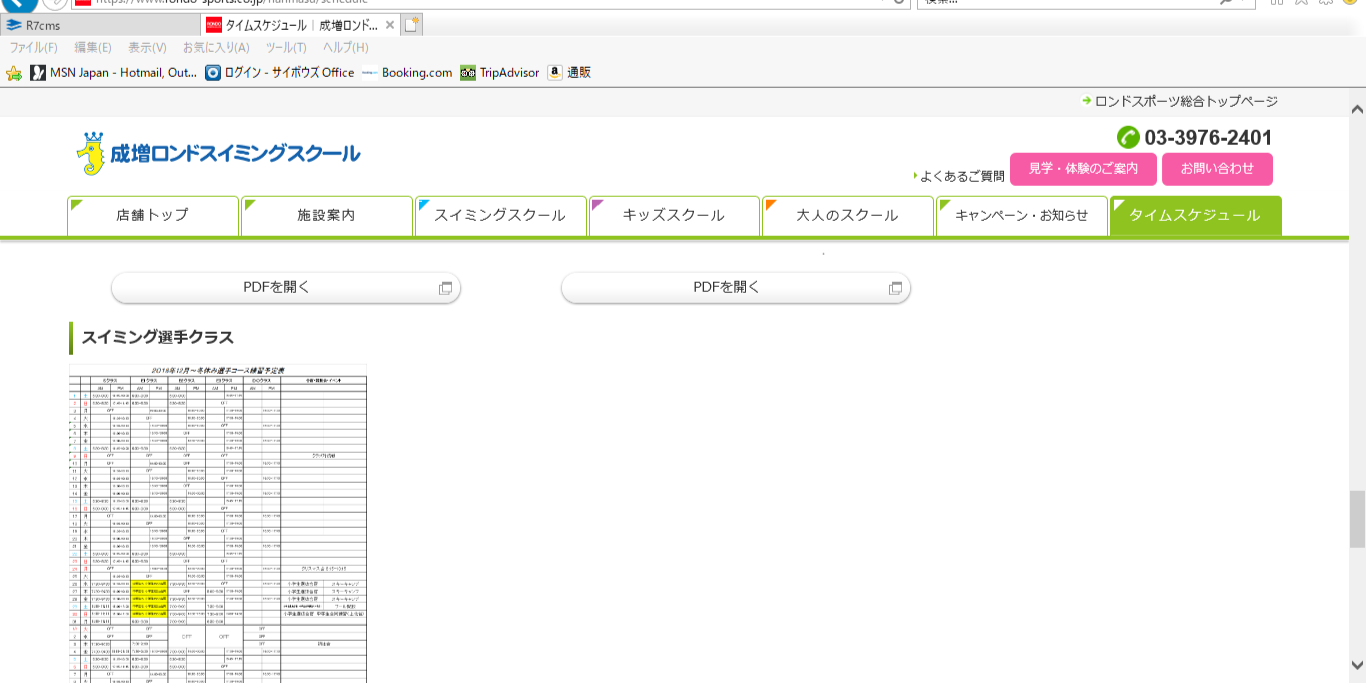Click the scroll down arrow on scrollbar

click(x=1357, y=665)
